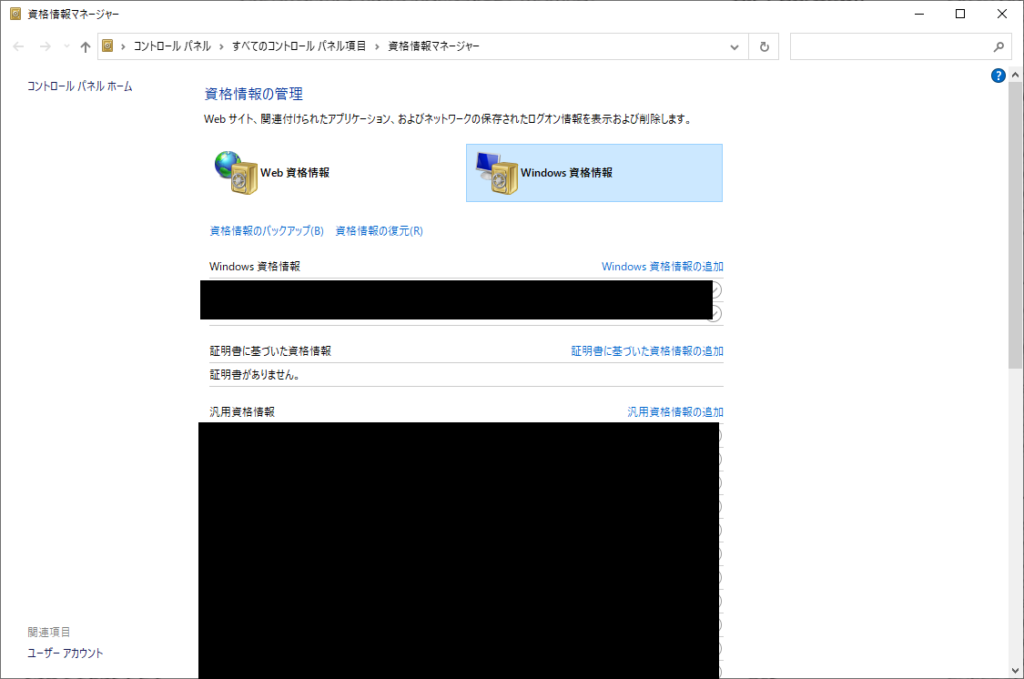Click 資格情報の復元(R) link

(379, 231)
